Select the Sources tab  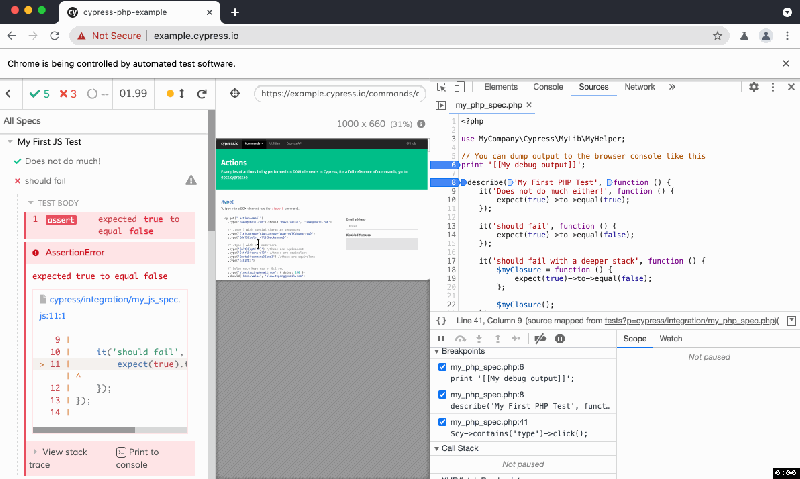tap(593, 87)
